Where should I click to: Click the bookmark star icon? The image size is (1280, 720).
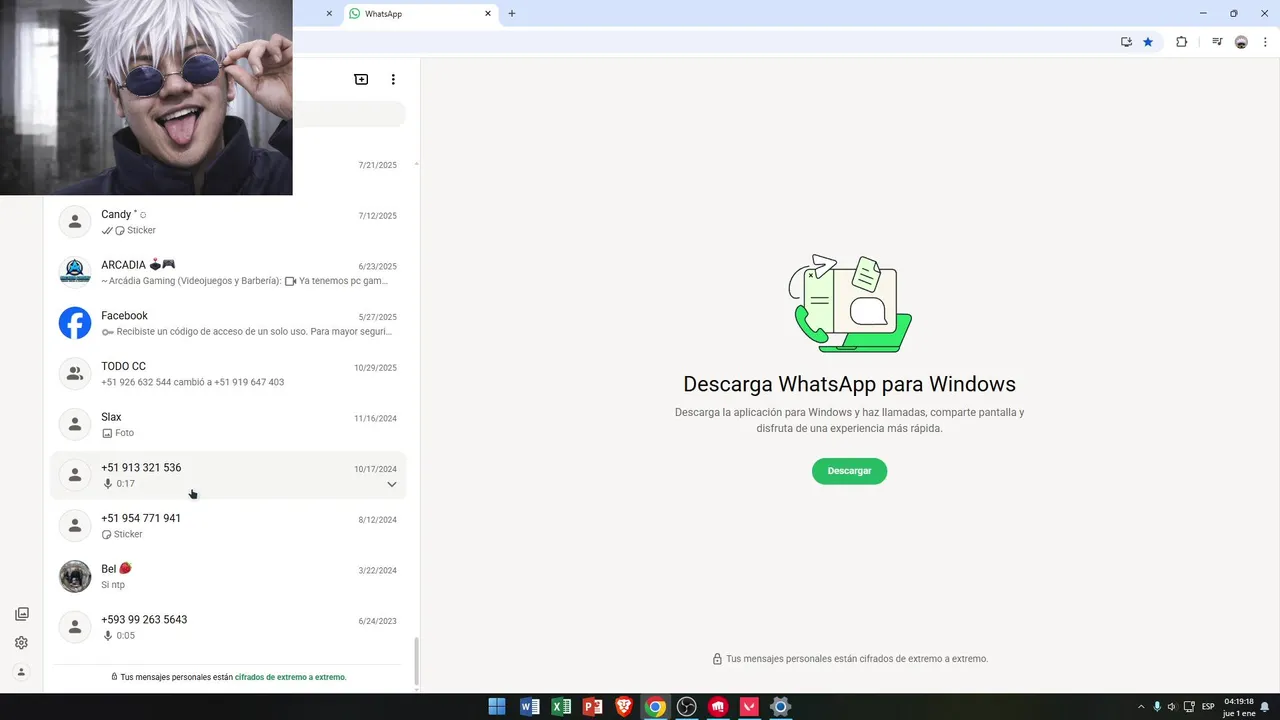click(x=1148, y=42)
